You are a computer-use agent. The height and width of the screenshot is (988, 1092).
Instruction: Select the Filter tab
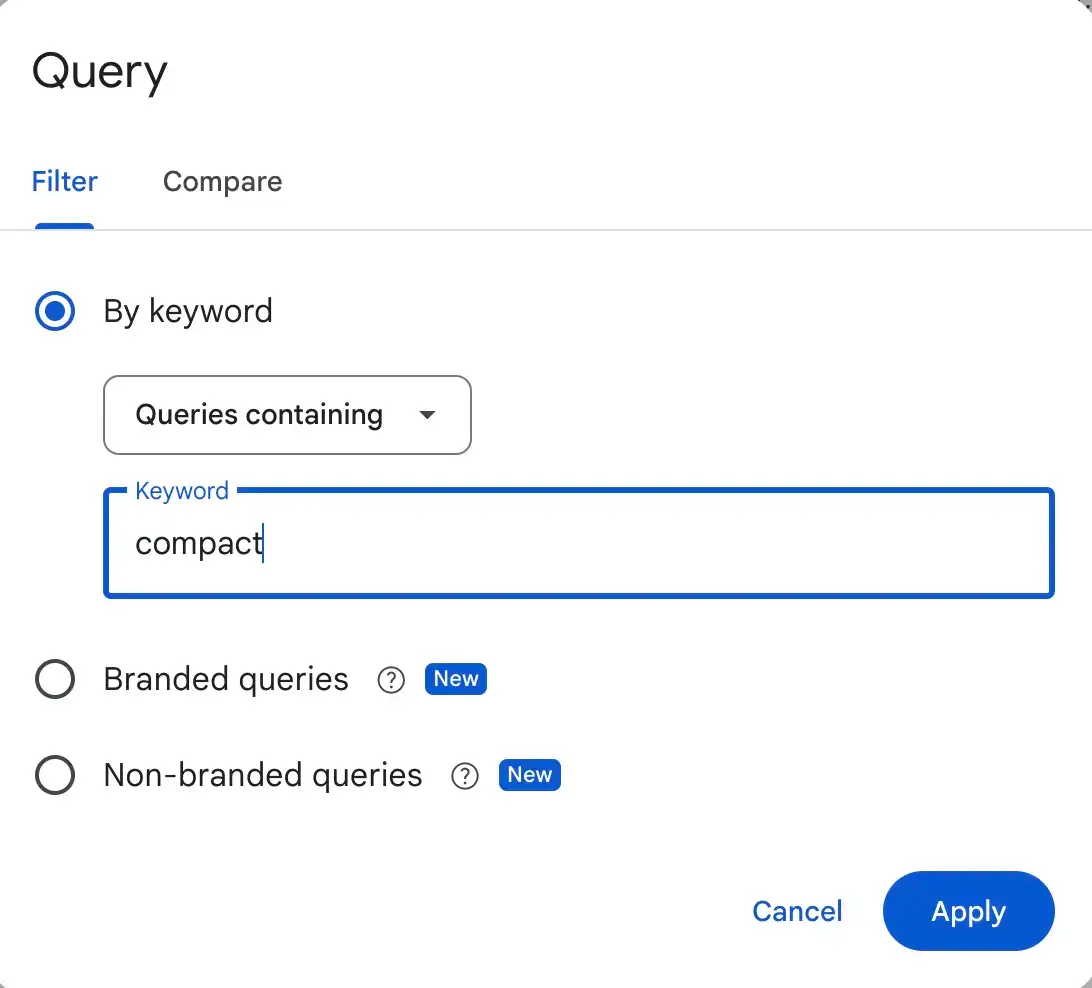point(64,181)
